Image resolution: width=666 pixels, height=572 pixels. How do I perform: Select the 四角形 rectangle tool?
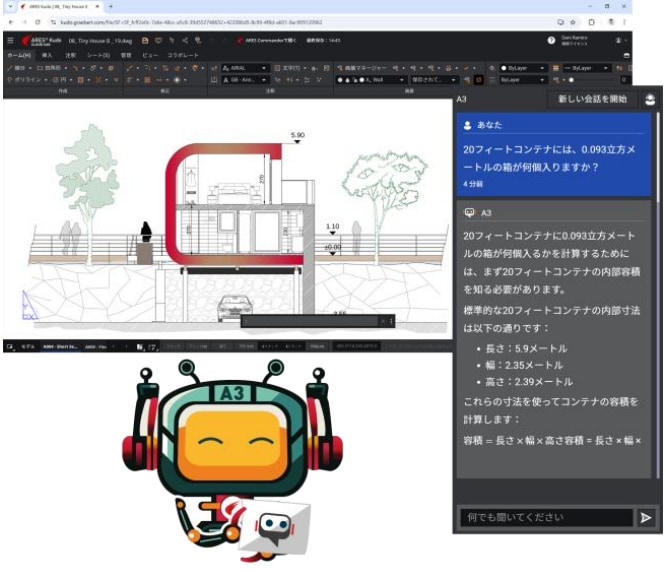tap(49, 68)
